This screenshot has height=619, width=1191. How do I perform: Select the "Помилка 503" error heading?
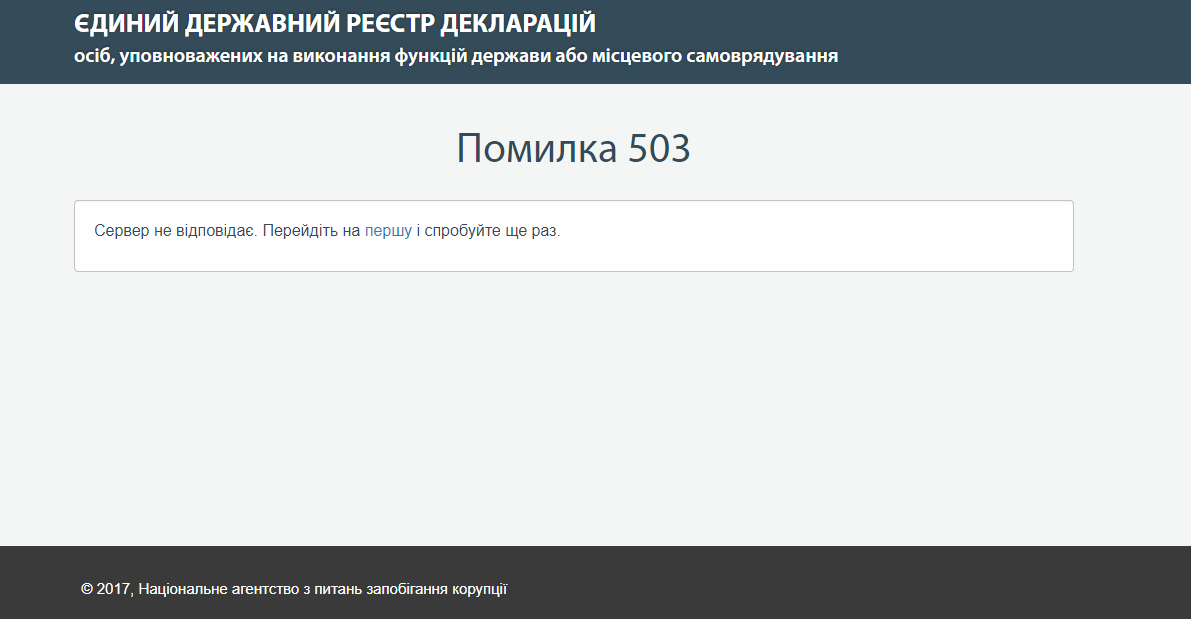[x=573, y=148]
